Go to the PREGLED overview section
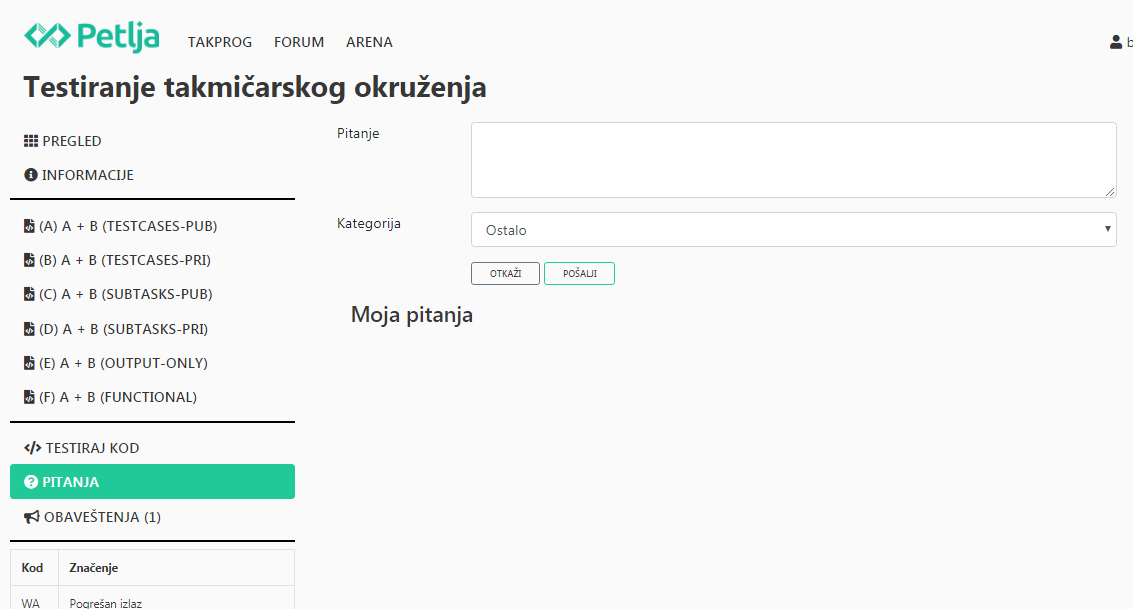 [70, 141]
